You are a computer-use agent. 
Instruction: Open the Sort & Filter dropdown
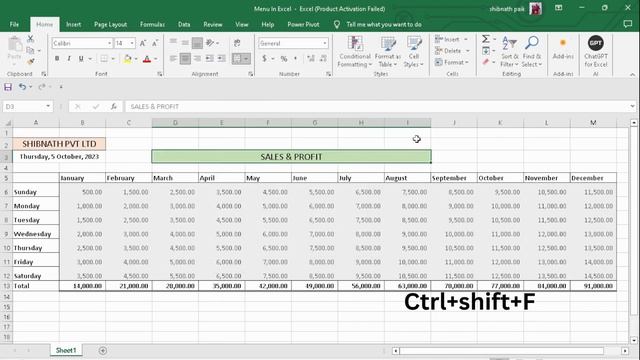[x=509, y=52]
